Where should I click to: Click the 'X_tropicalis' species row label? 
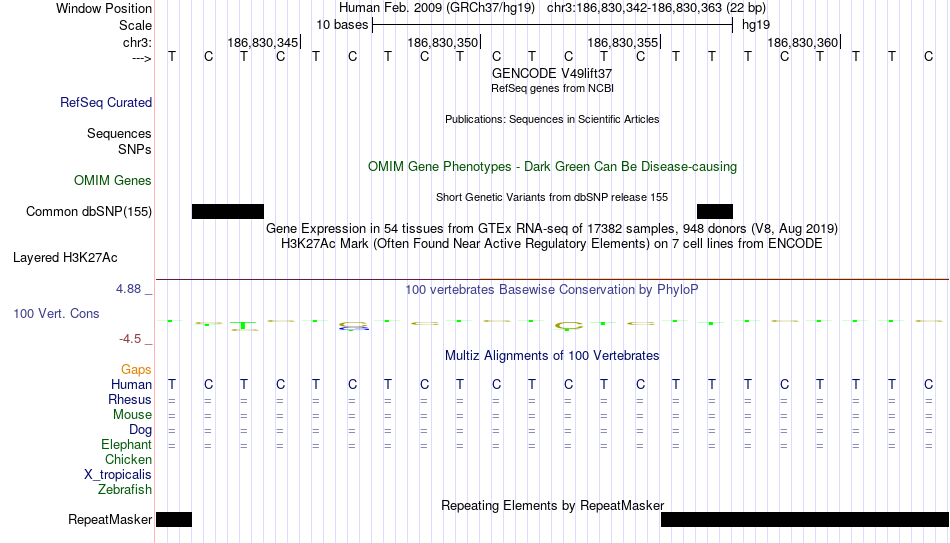118,475
